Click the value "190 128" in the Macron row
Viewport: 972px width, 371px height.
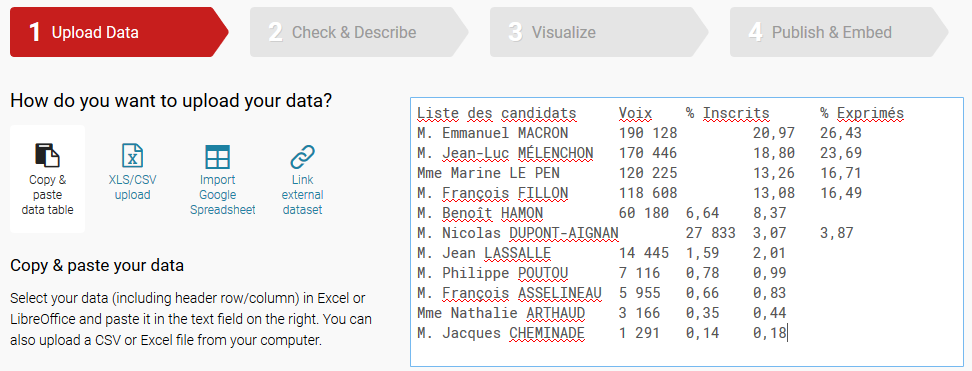(648, 133)
